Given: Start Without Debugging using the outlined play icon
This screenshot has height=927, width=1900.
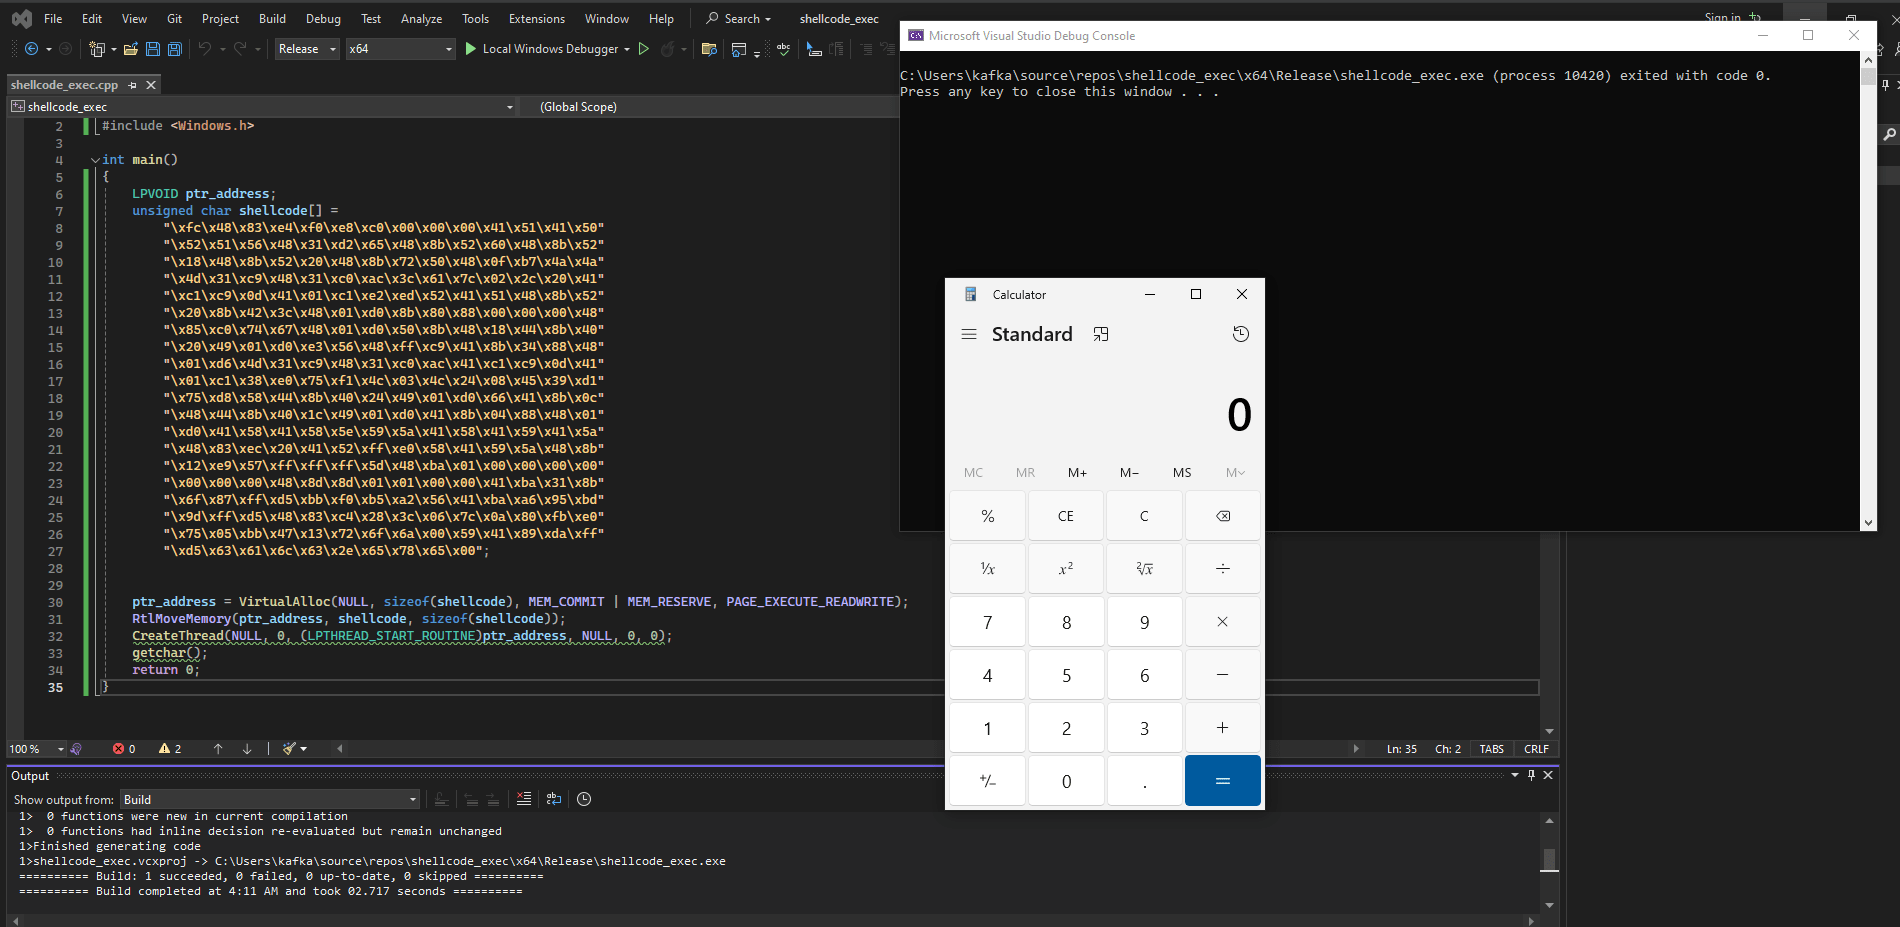Looking at the screenshot, I should pyautogui.click(x=644, y=49).
